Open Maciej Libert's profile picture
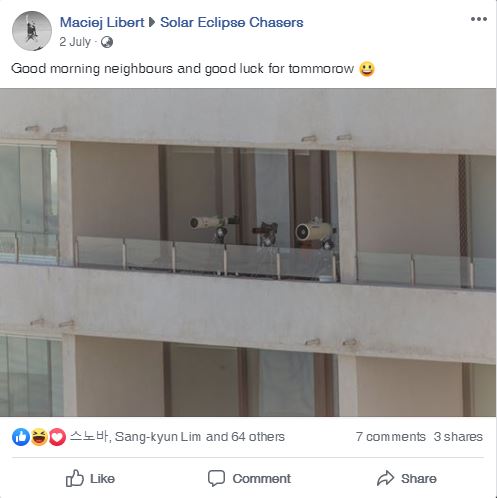 pos(32,31)
